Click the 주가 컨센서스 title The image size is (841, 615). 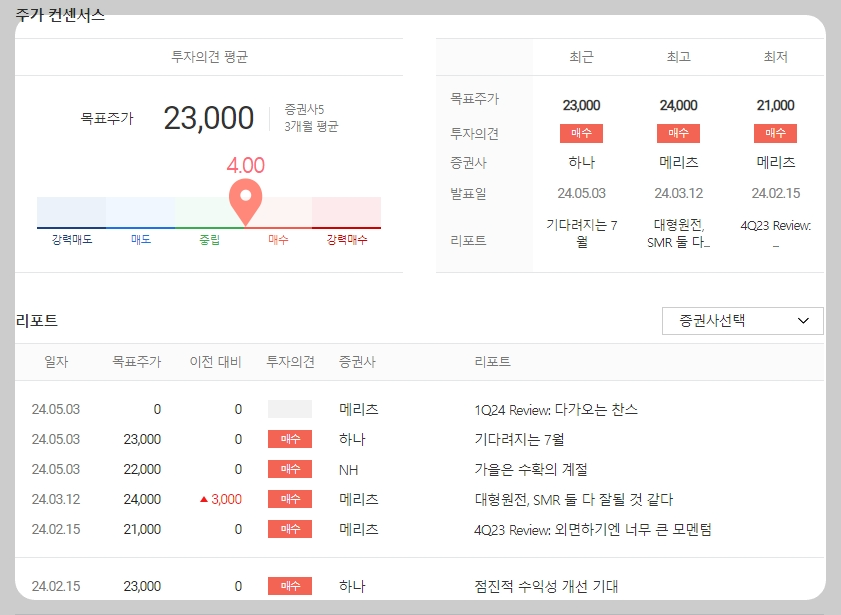[60, 14]
